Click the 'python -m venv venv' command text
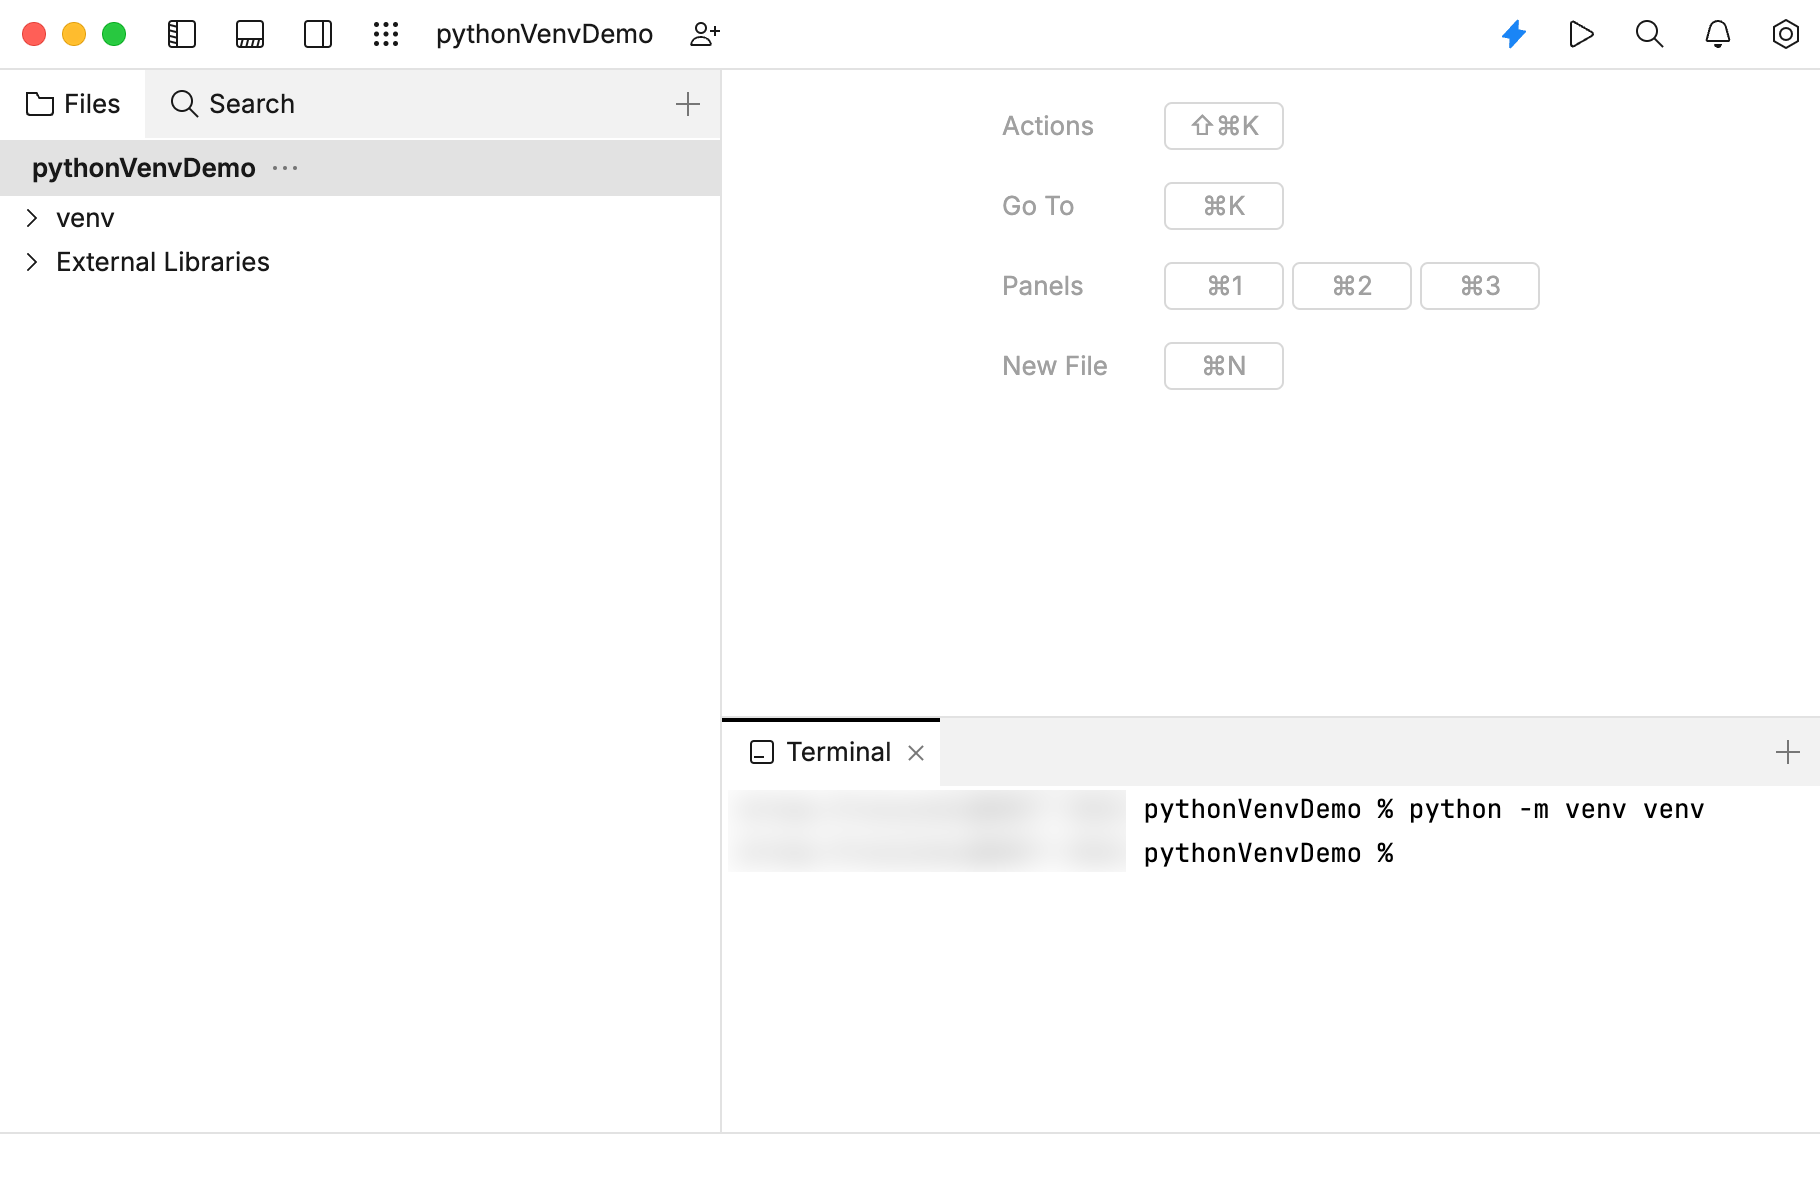1820x1180 pixels. [x=1556, y=809]
